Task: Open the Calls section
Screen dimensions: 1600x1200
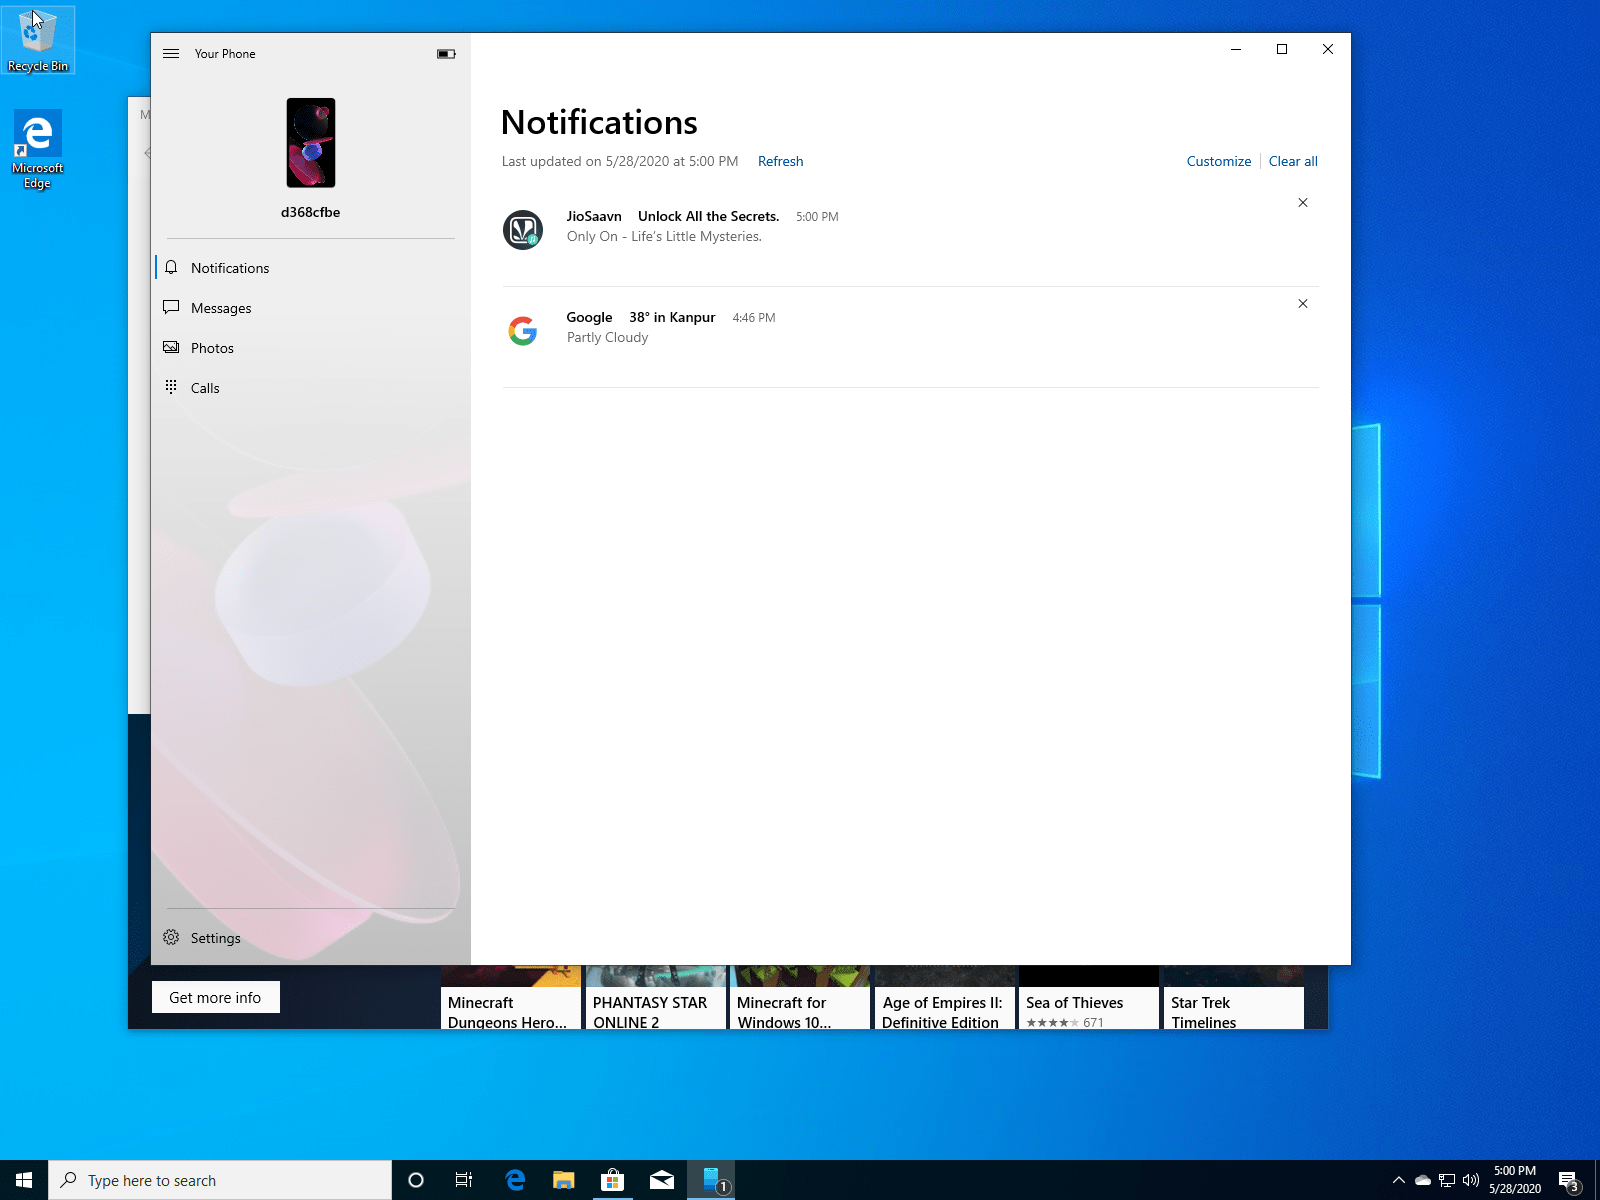Action: point(205,388)
